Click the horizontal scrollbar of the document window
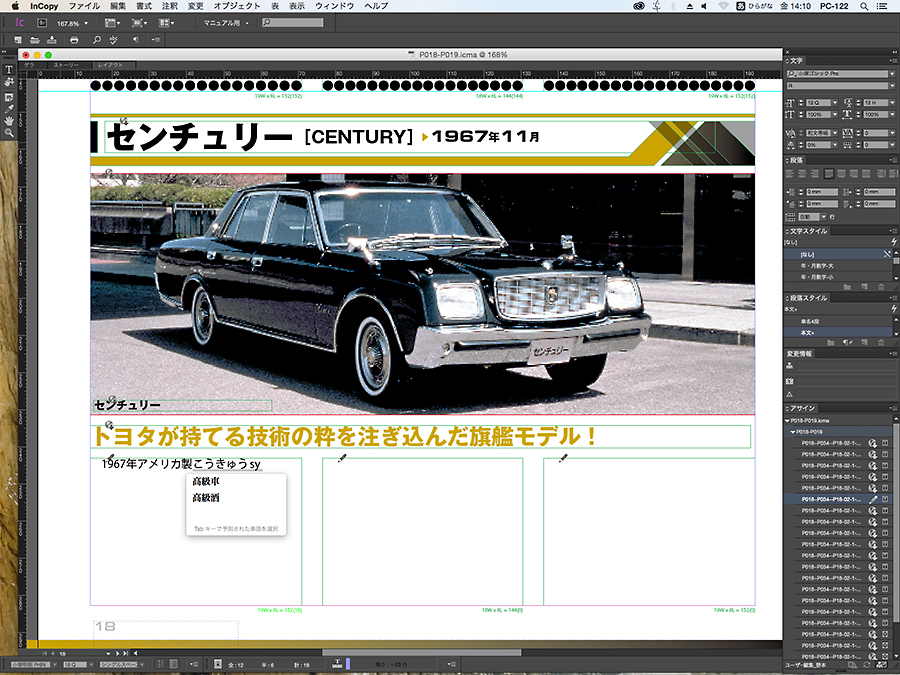 pos(421,653)
